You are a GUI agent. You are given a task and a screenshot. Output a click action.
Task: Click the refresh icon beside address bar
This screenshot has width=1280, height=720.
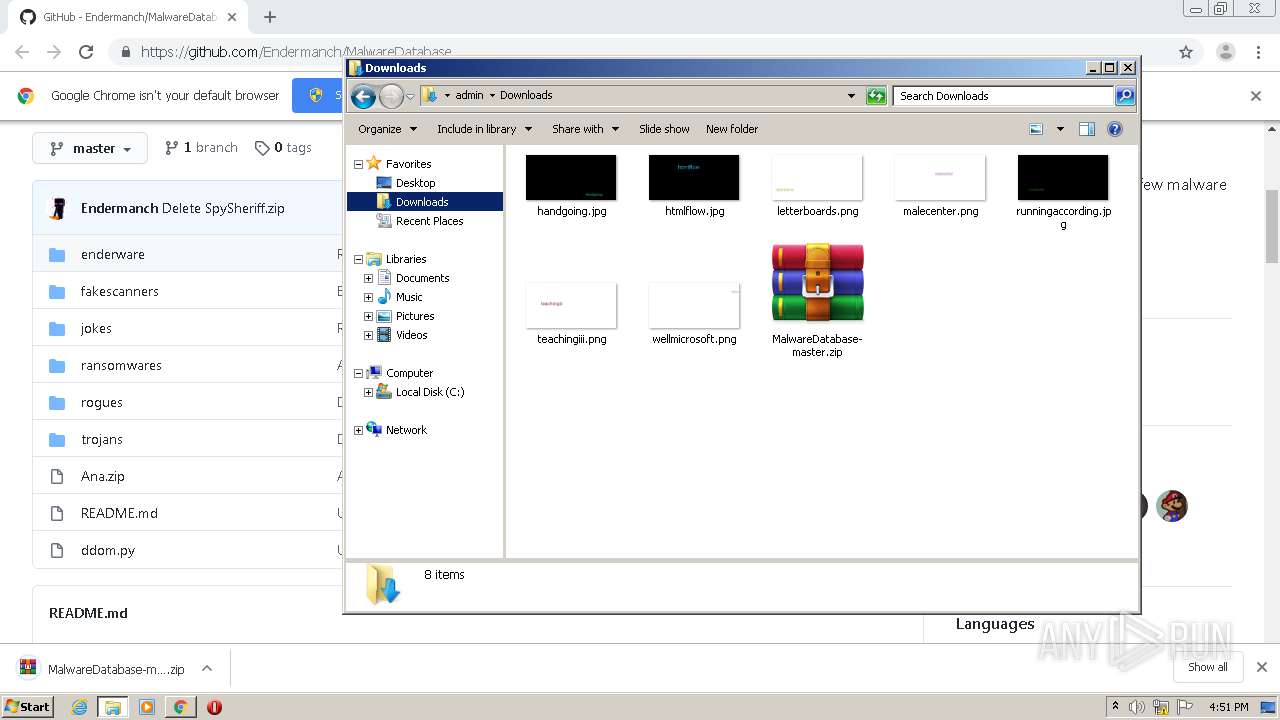(x=876, y=96)
